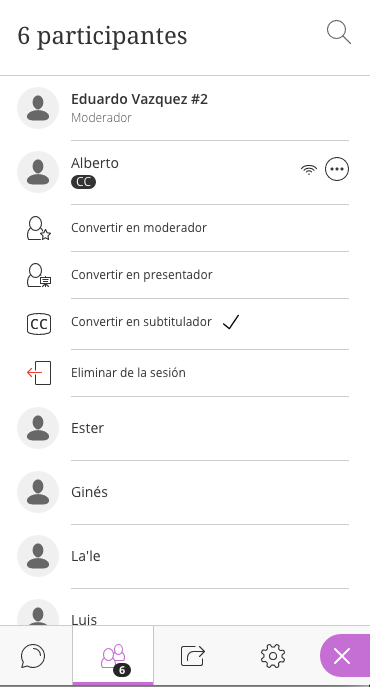Click the CC captioner icon in menu
This screenshot has width=370, height=687.
[x=39, y=324]
